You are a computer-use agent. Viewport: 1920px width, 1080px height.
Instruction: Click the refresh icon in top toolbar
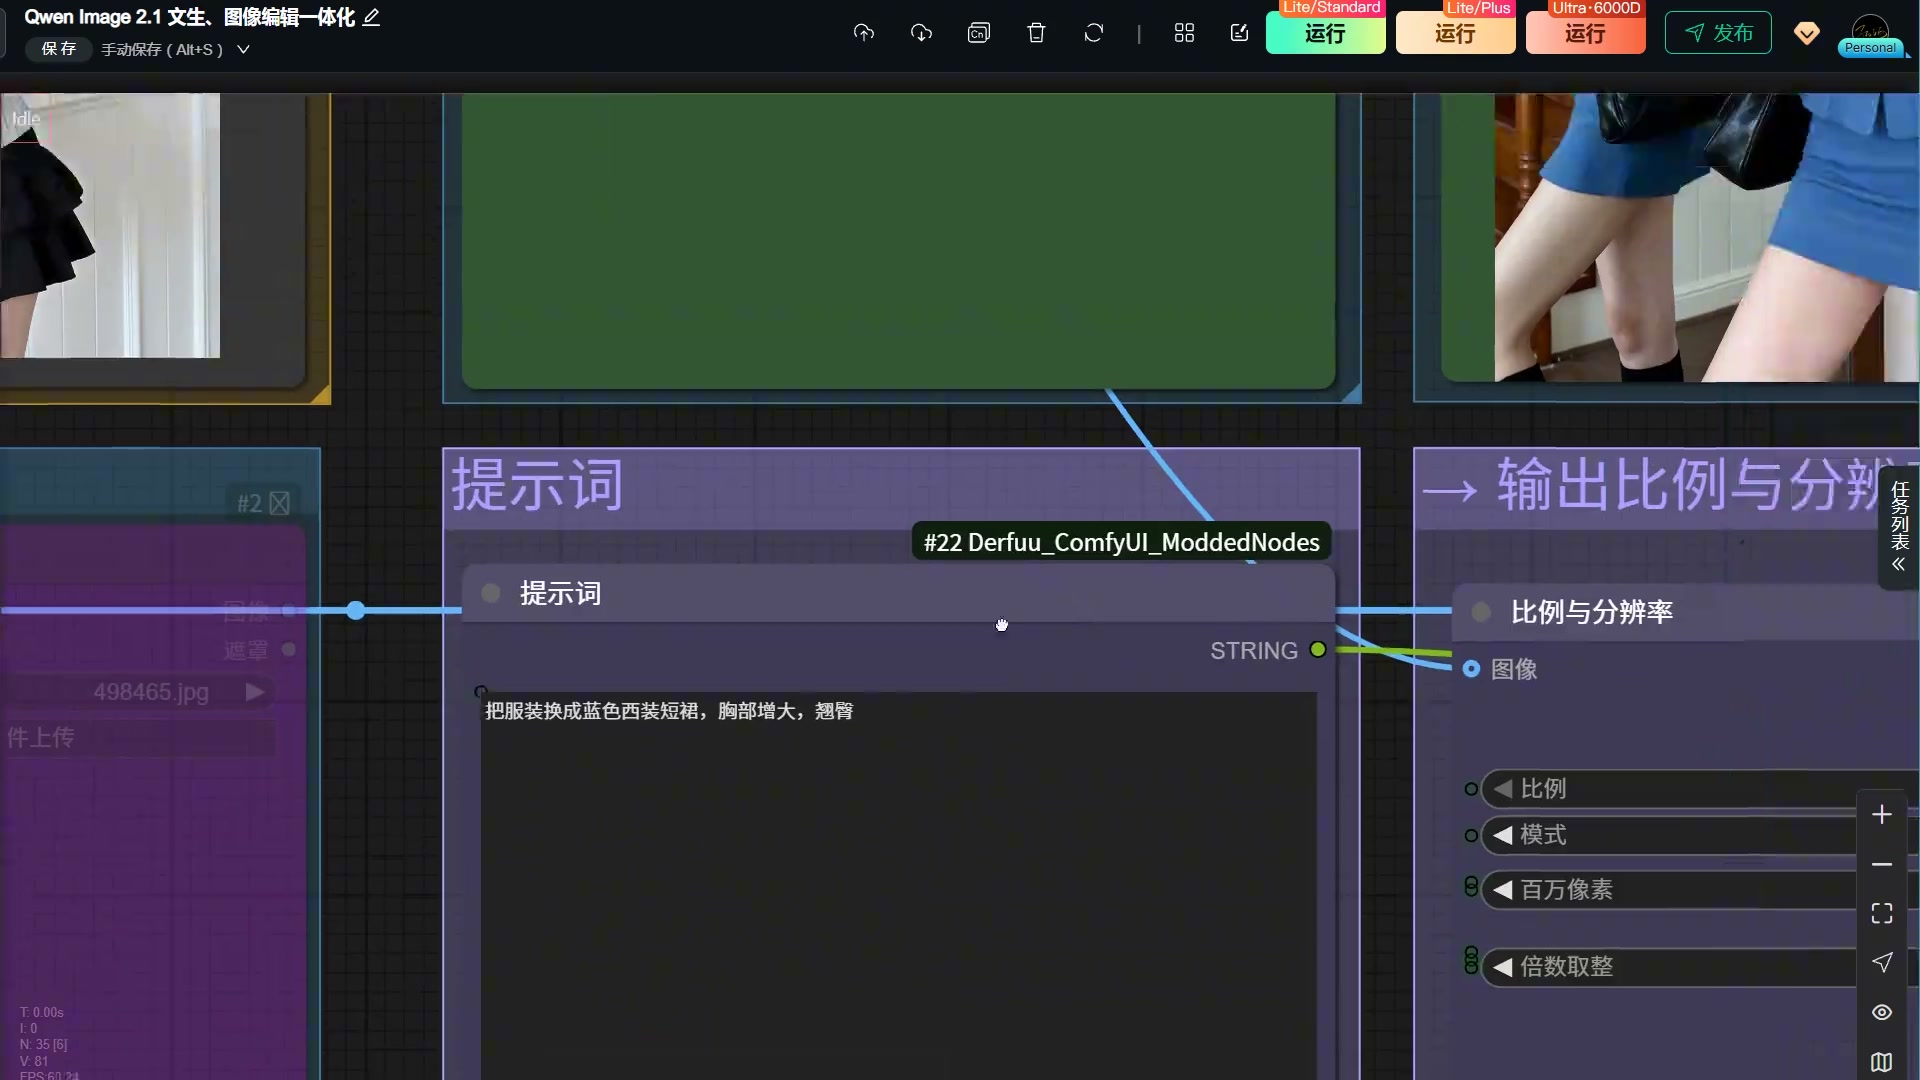(1094, 33)
